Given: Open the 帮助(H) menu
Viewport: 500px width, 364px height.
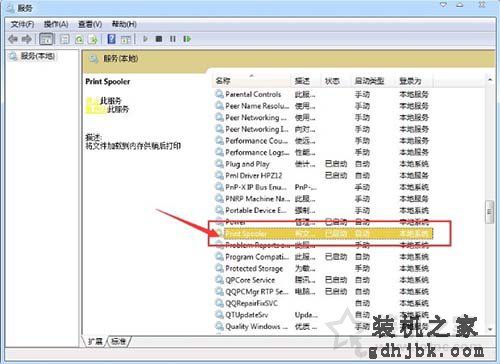Looking at the screenshot, I should pos(124,24).
